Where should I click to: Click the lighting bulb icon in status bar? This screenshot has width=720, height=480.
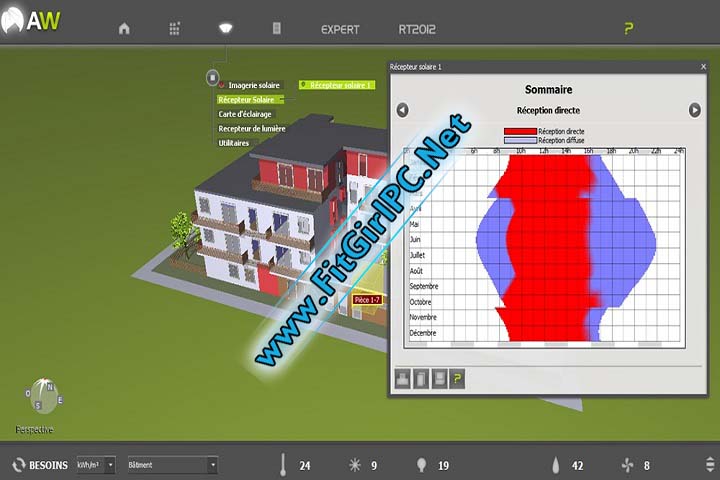click(x=421, y=464)
